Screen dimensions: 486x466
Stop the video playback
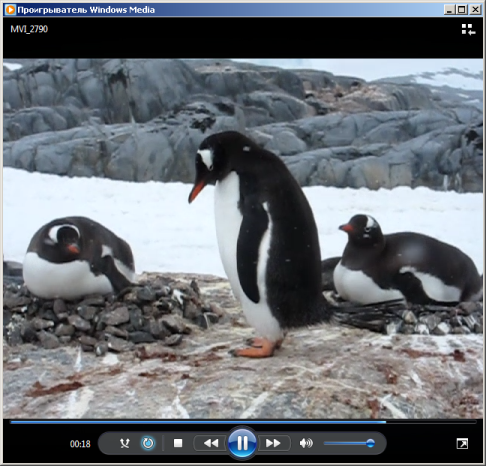coord(178,443)
